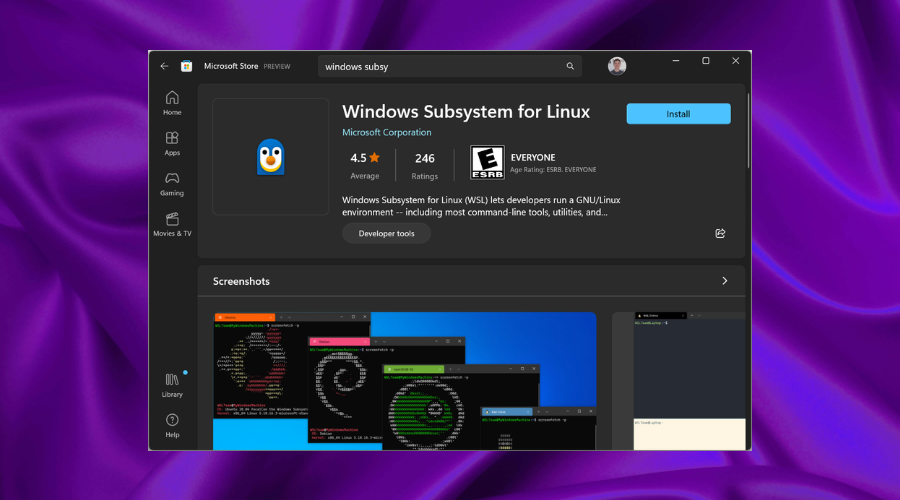Click the Microsoft Store logo icon
The image size is (900, 500).
(x=187, y=66)
